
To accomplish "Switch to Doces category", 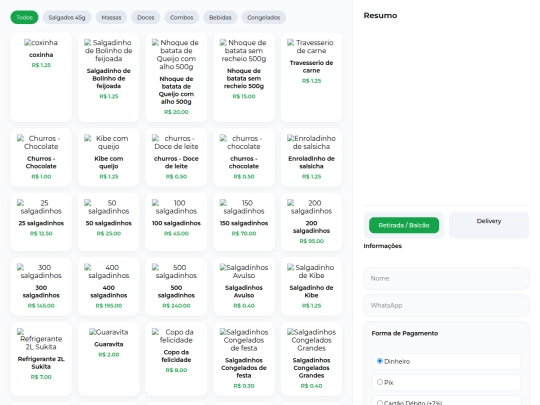I will (x=146, y=17).
